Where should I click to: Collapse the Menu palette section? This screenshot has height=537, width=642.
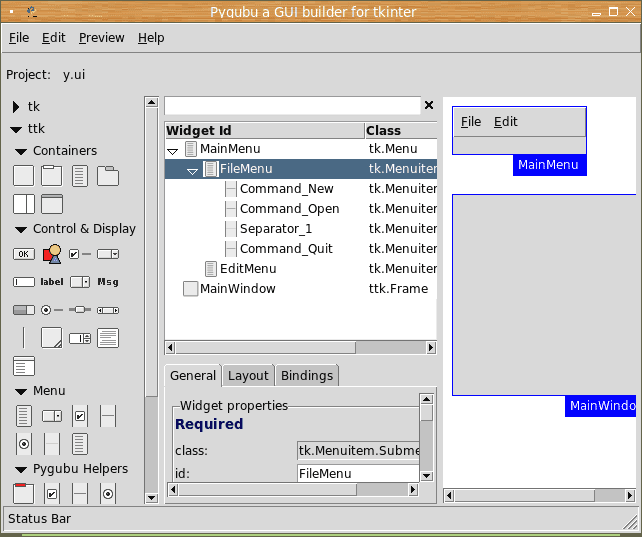pos(21,392)
